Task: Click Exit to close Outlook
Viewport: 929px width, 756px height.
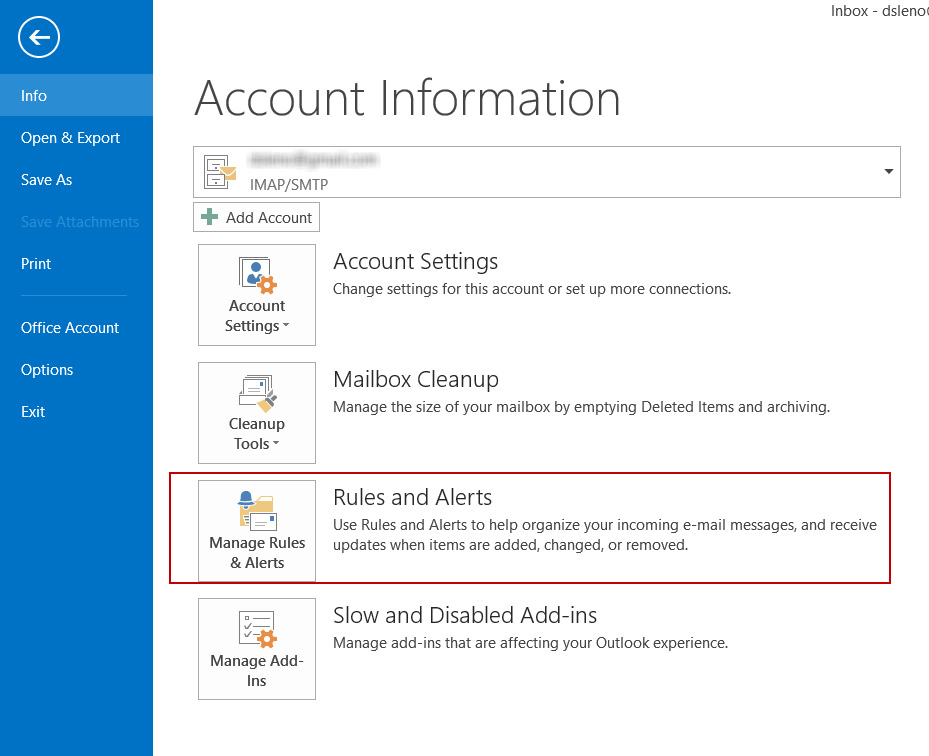Action: (33, 411)
